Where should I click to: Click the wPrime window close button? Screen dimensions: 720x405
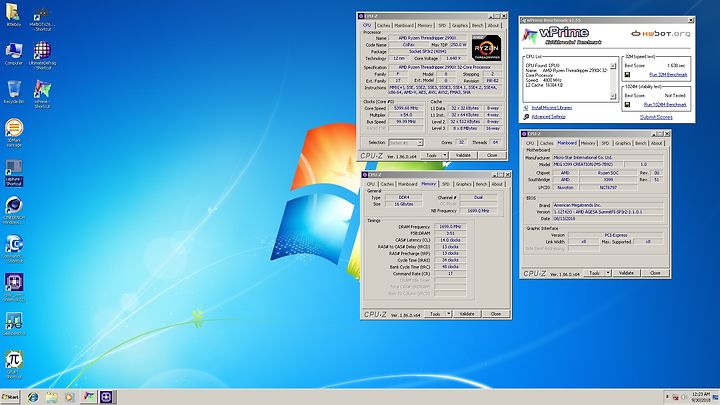pyautogui.click(x=691, y=20)
